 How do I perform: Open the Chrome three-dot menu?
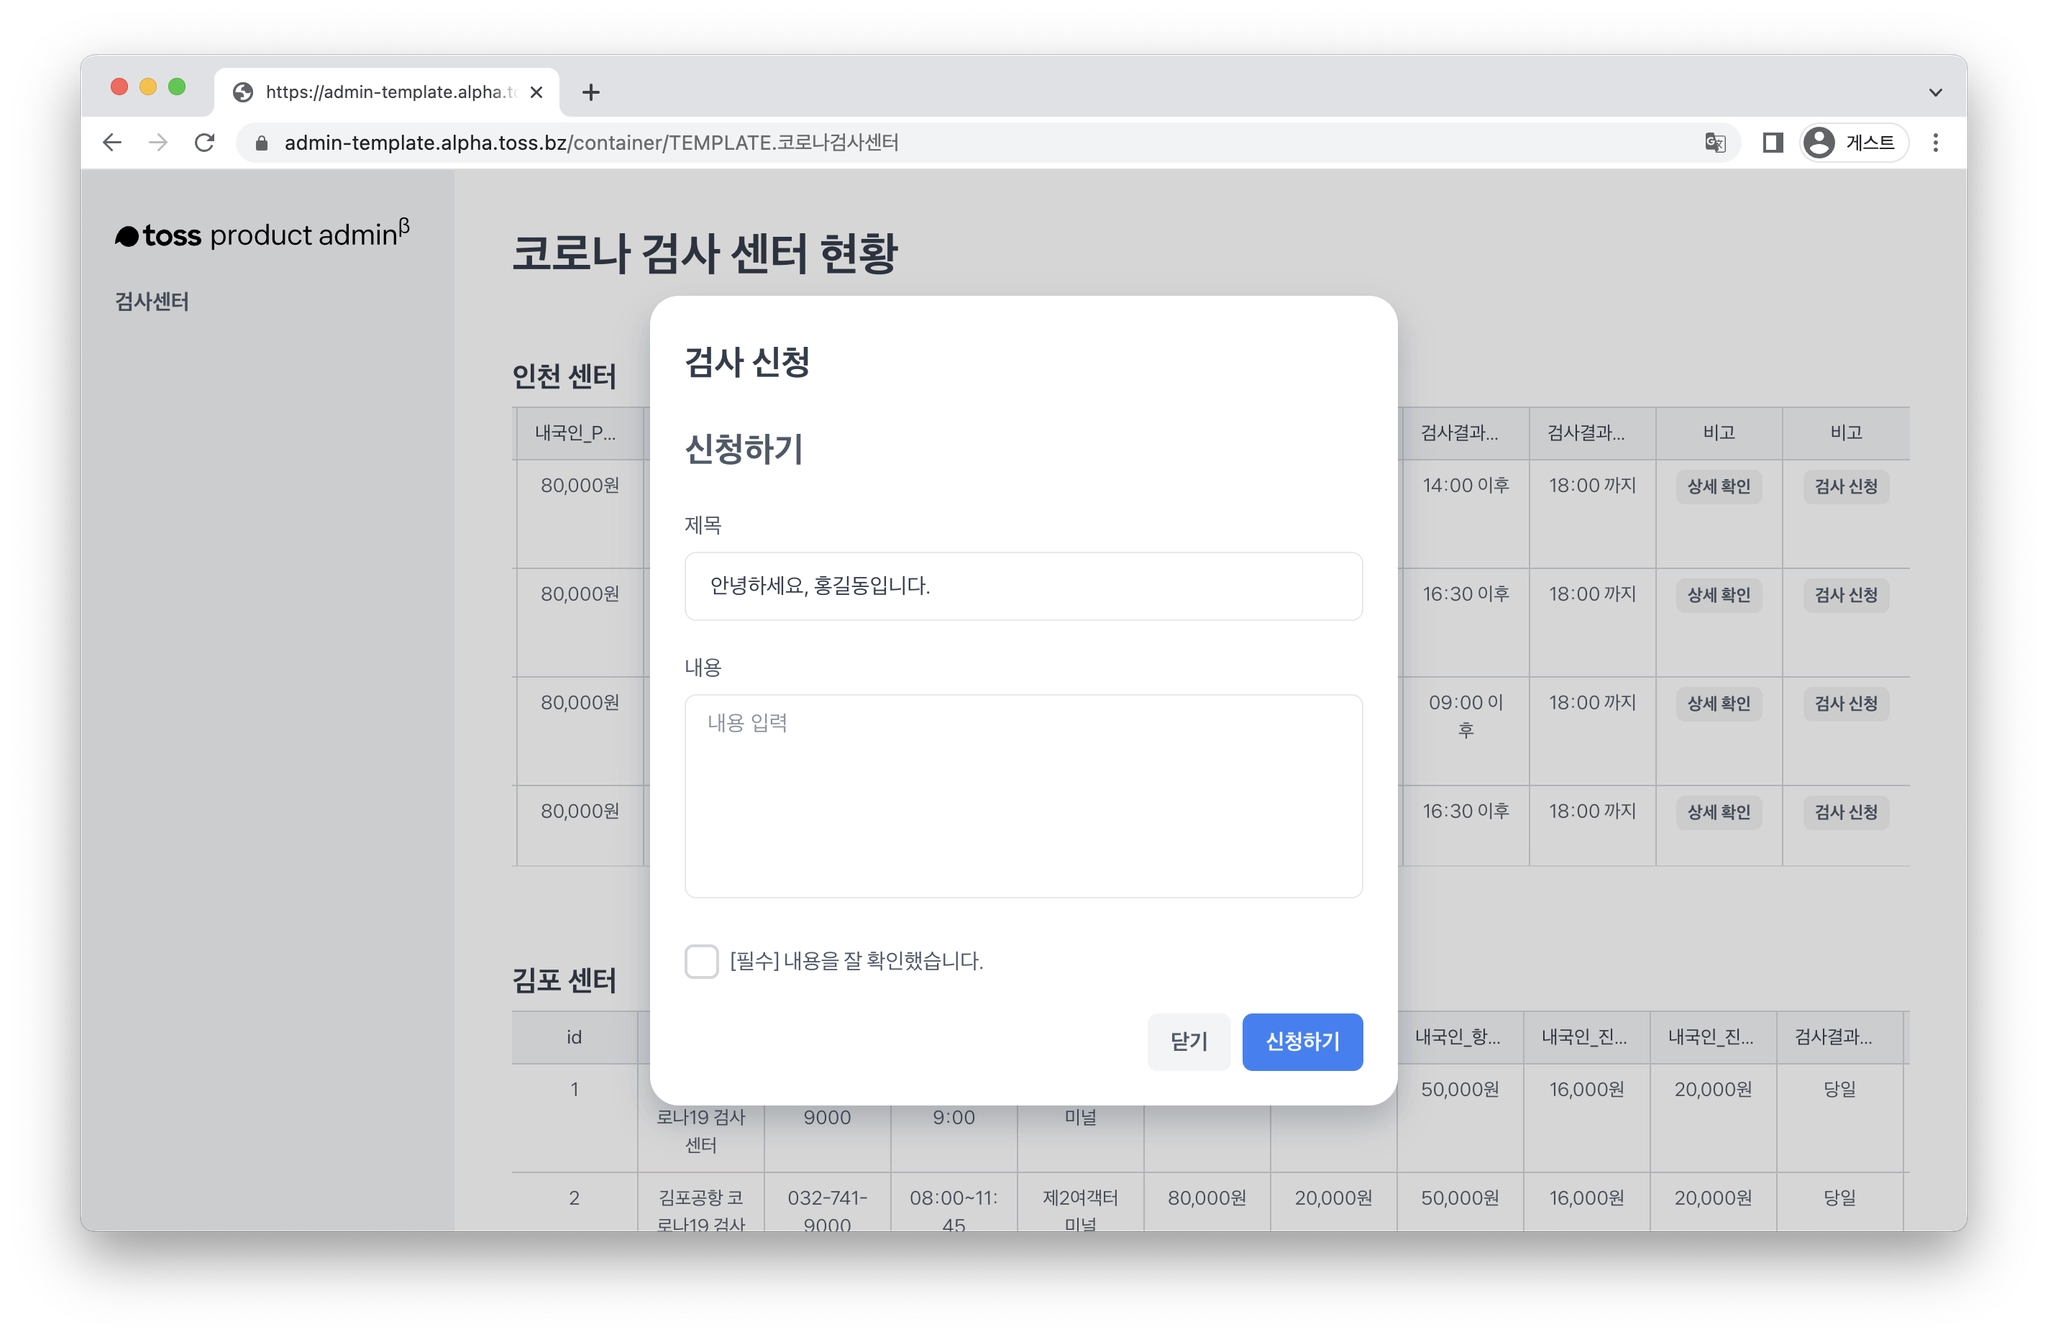(x=1935, y=143)
